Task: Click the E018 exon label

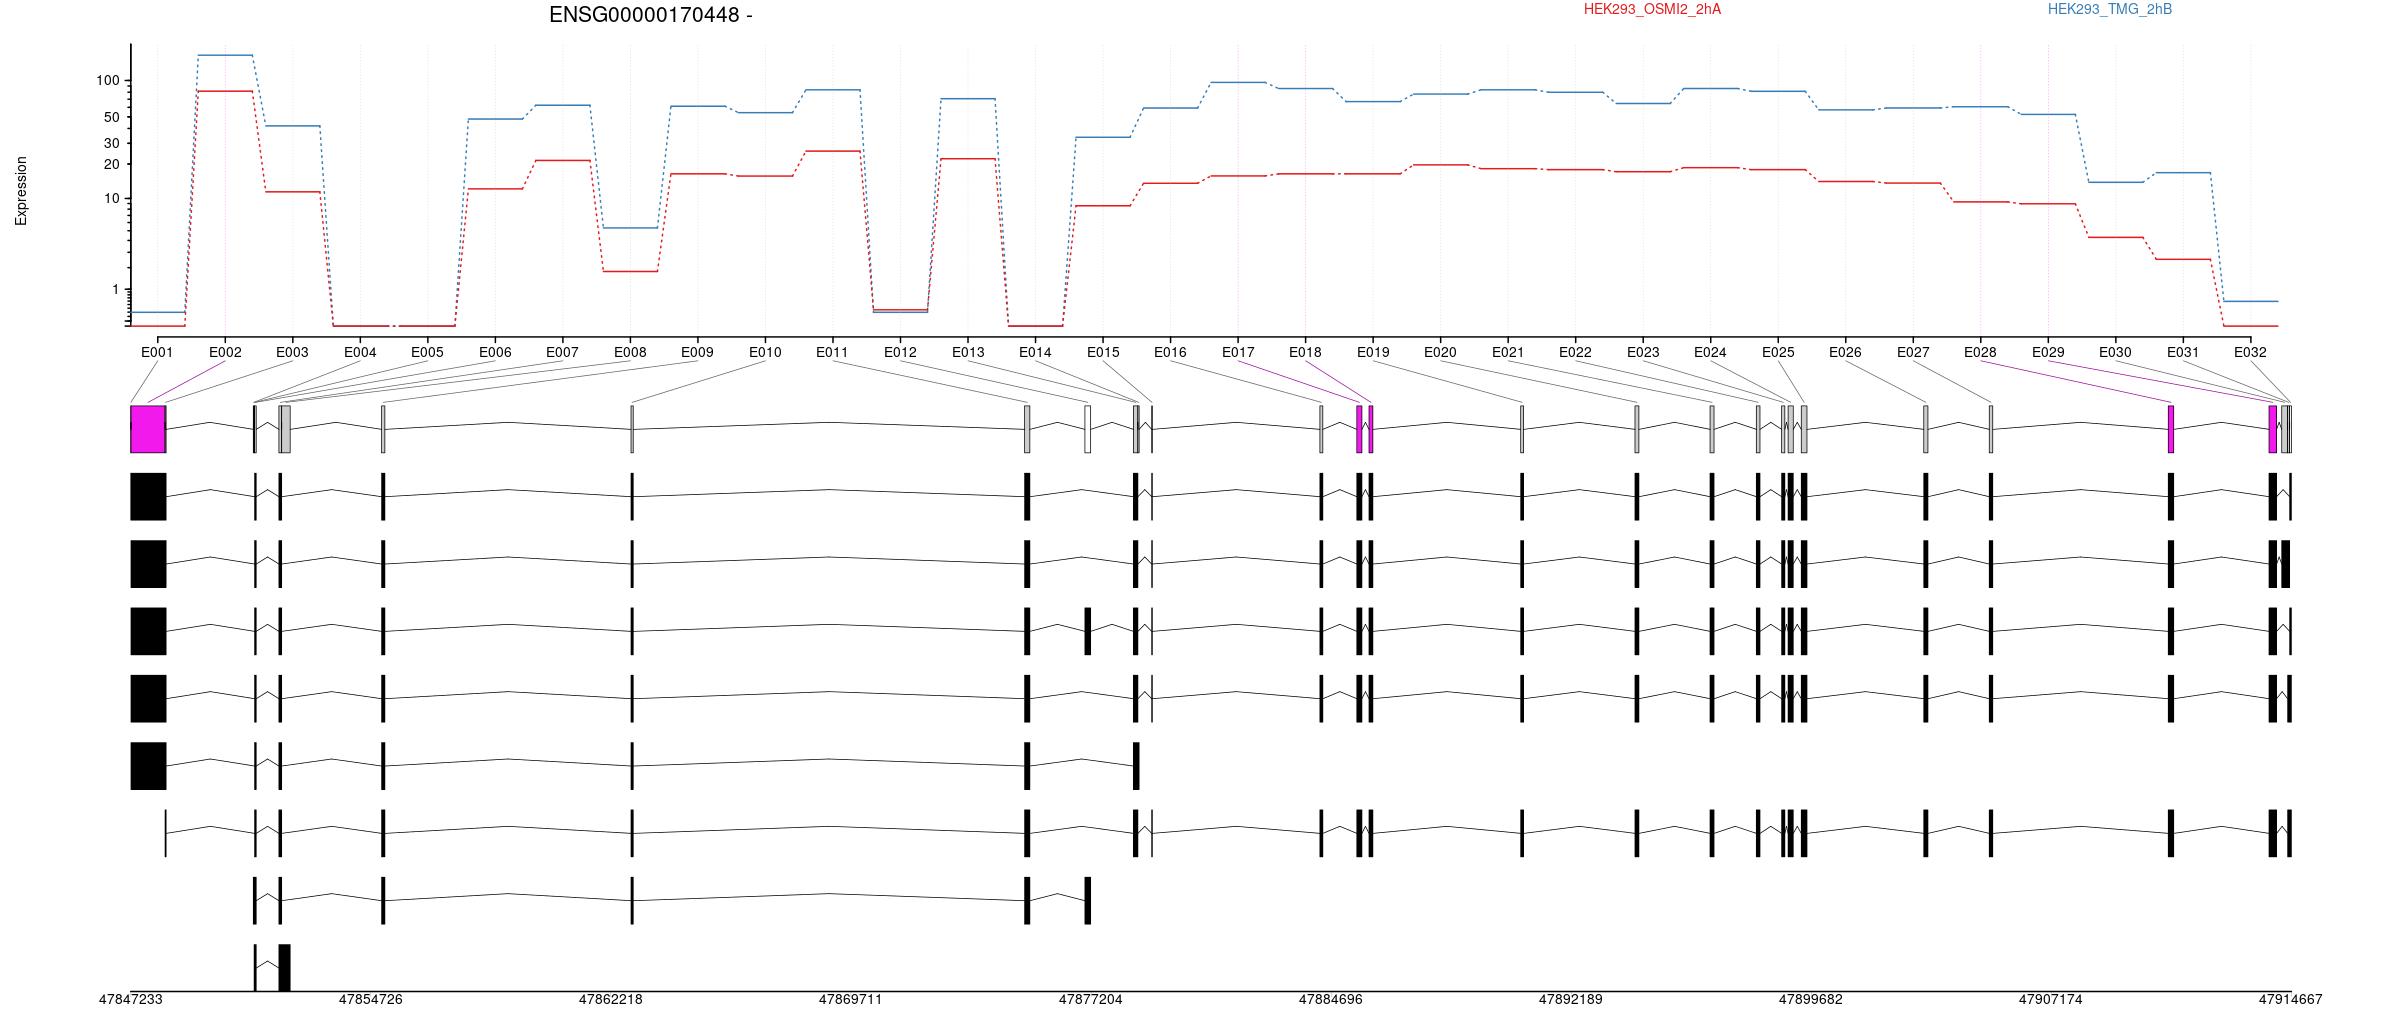Action: click(1305, 352)
